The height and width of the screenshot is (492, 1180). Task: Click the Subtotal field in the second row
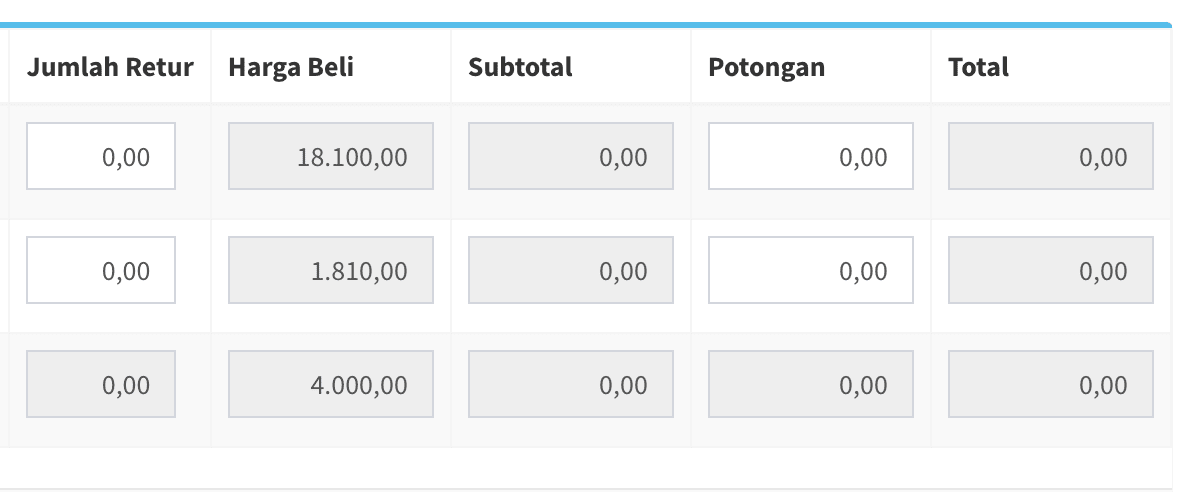(571, 270)
